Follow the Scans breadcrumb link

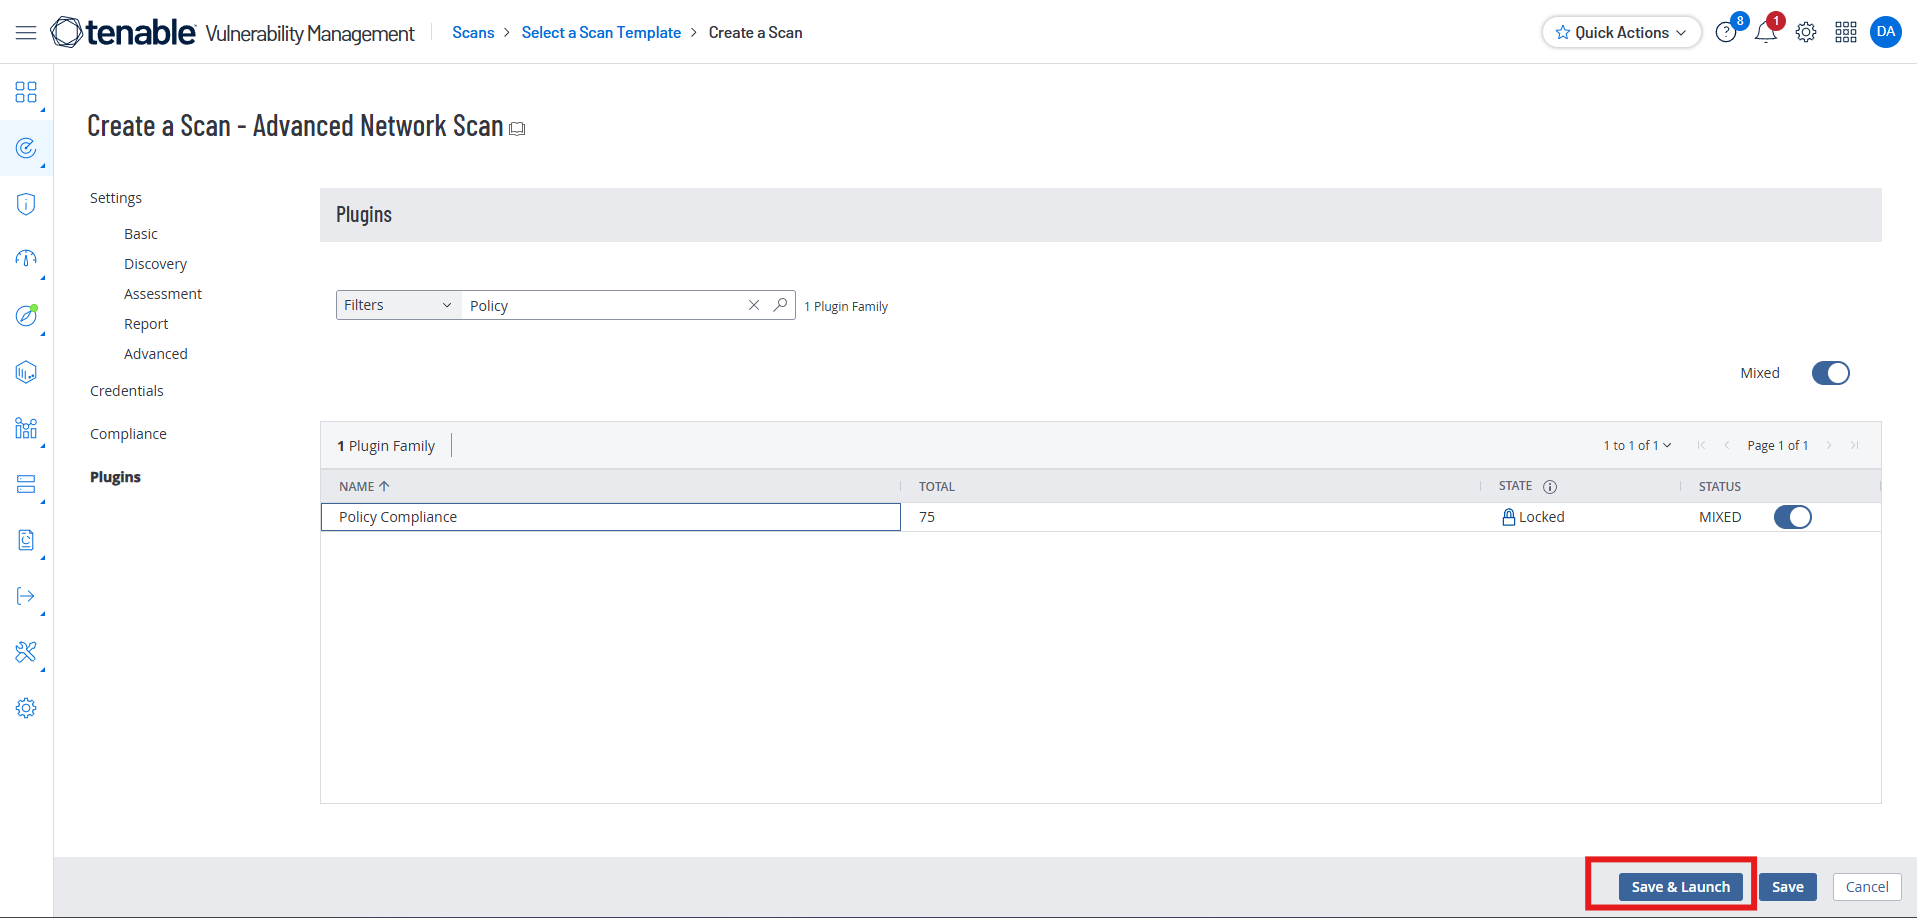pos(473,33)
